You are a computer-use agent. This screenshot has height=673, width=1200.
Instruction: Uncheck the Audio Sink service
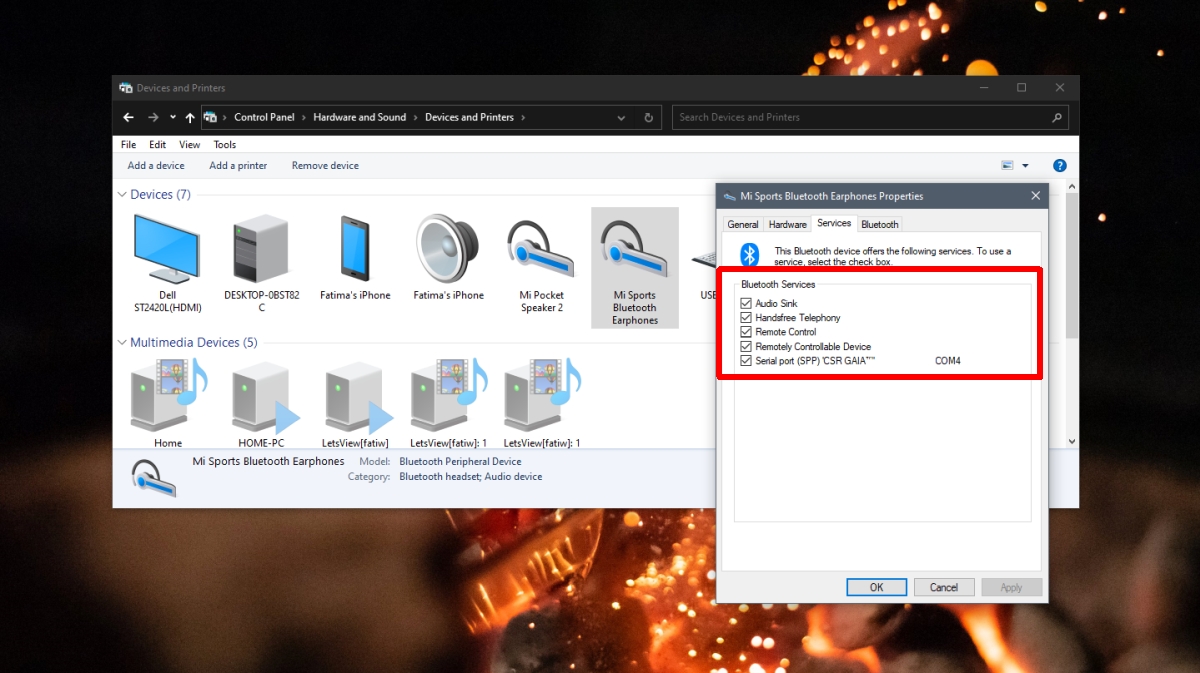click(x=746, y=303)
